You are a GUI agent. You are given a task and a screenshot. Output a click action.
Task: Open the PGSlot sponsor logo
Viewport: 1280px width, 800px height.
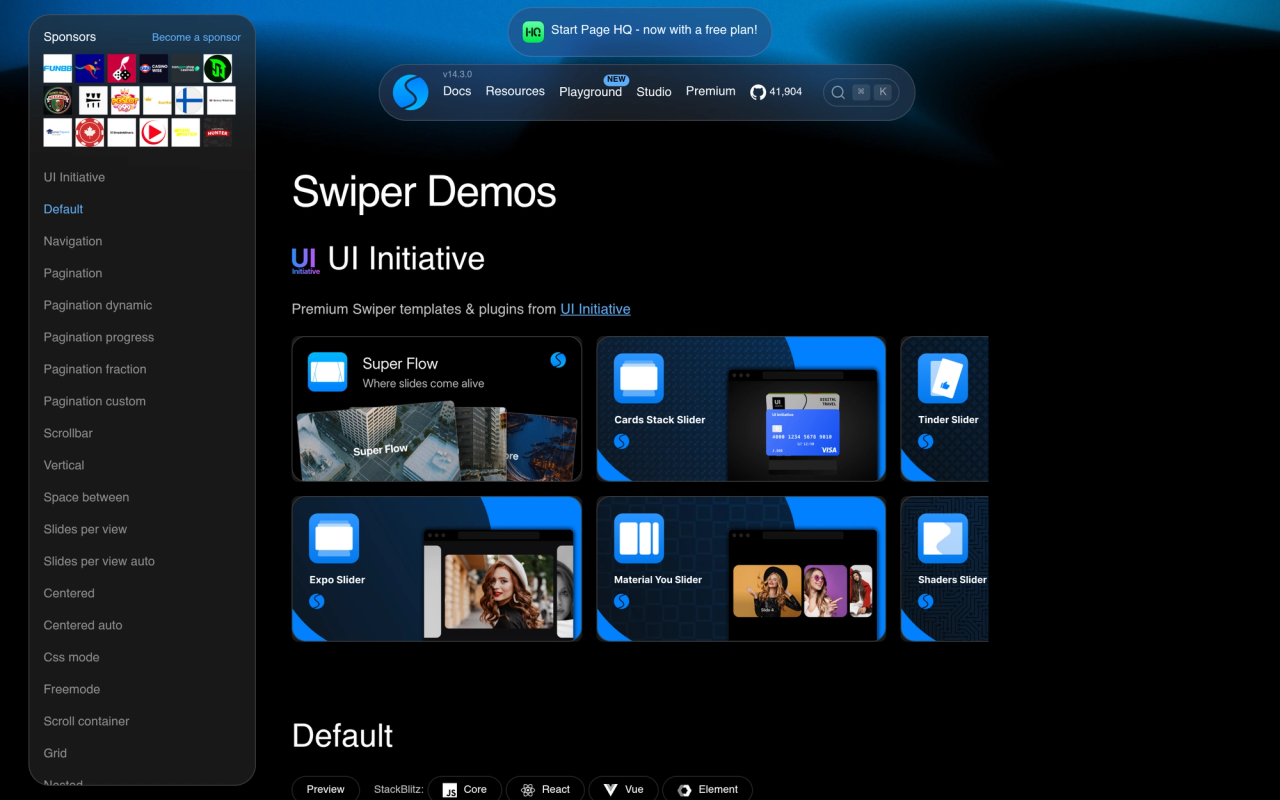(125, 100)
